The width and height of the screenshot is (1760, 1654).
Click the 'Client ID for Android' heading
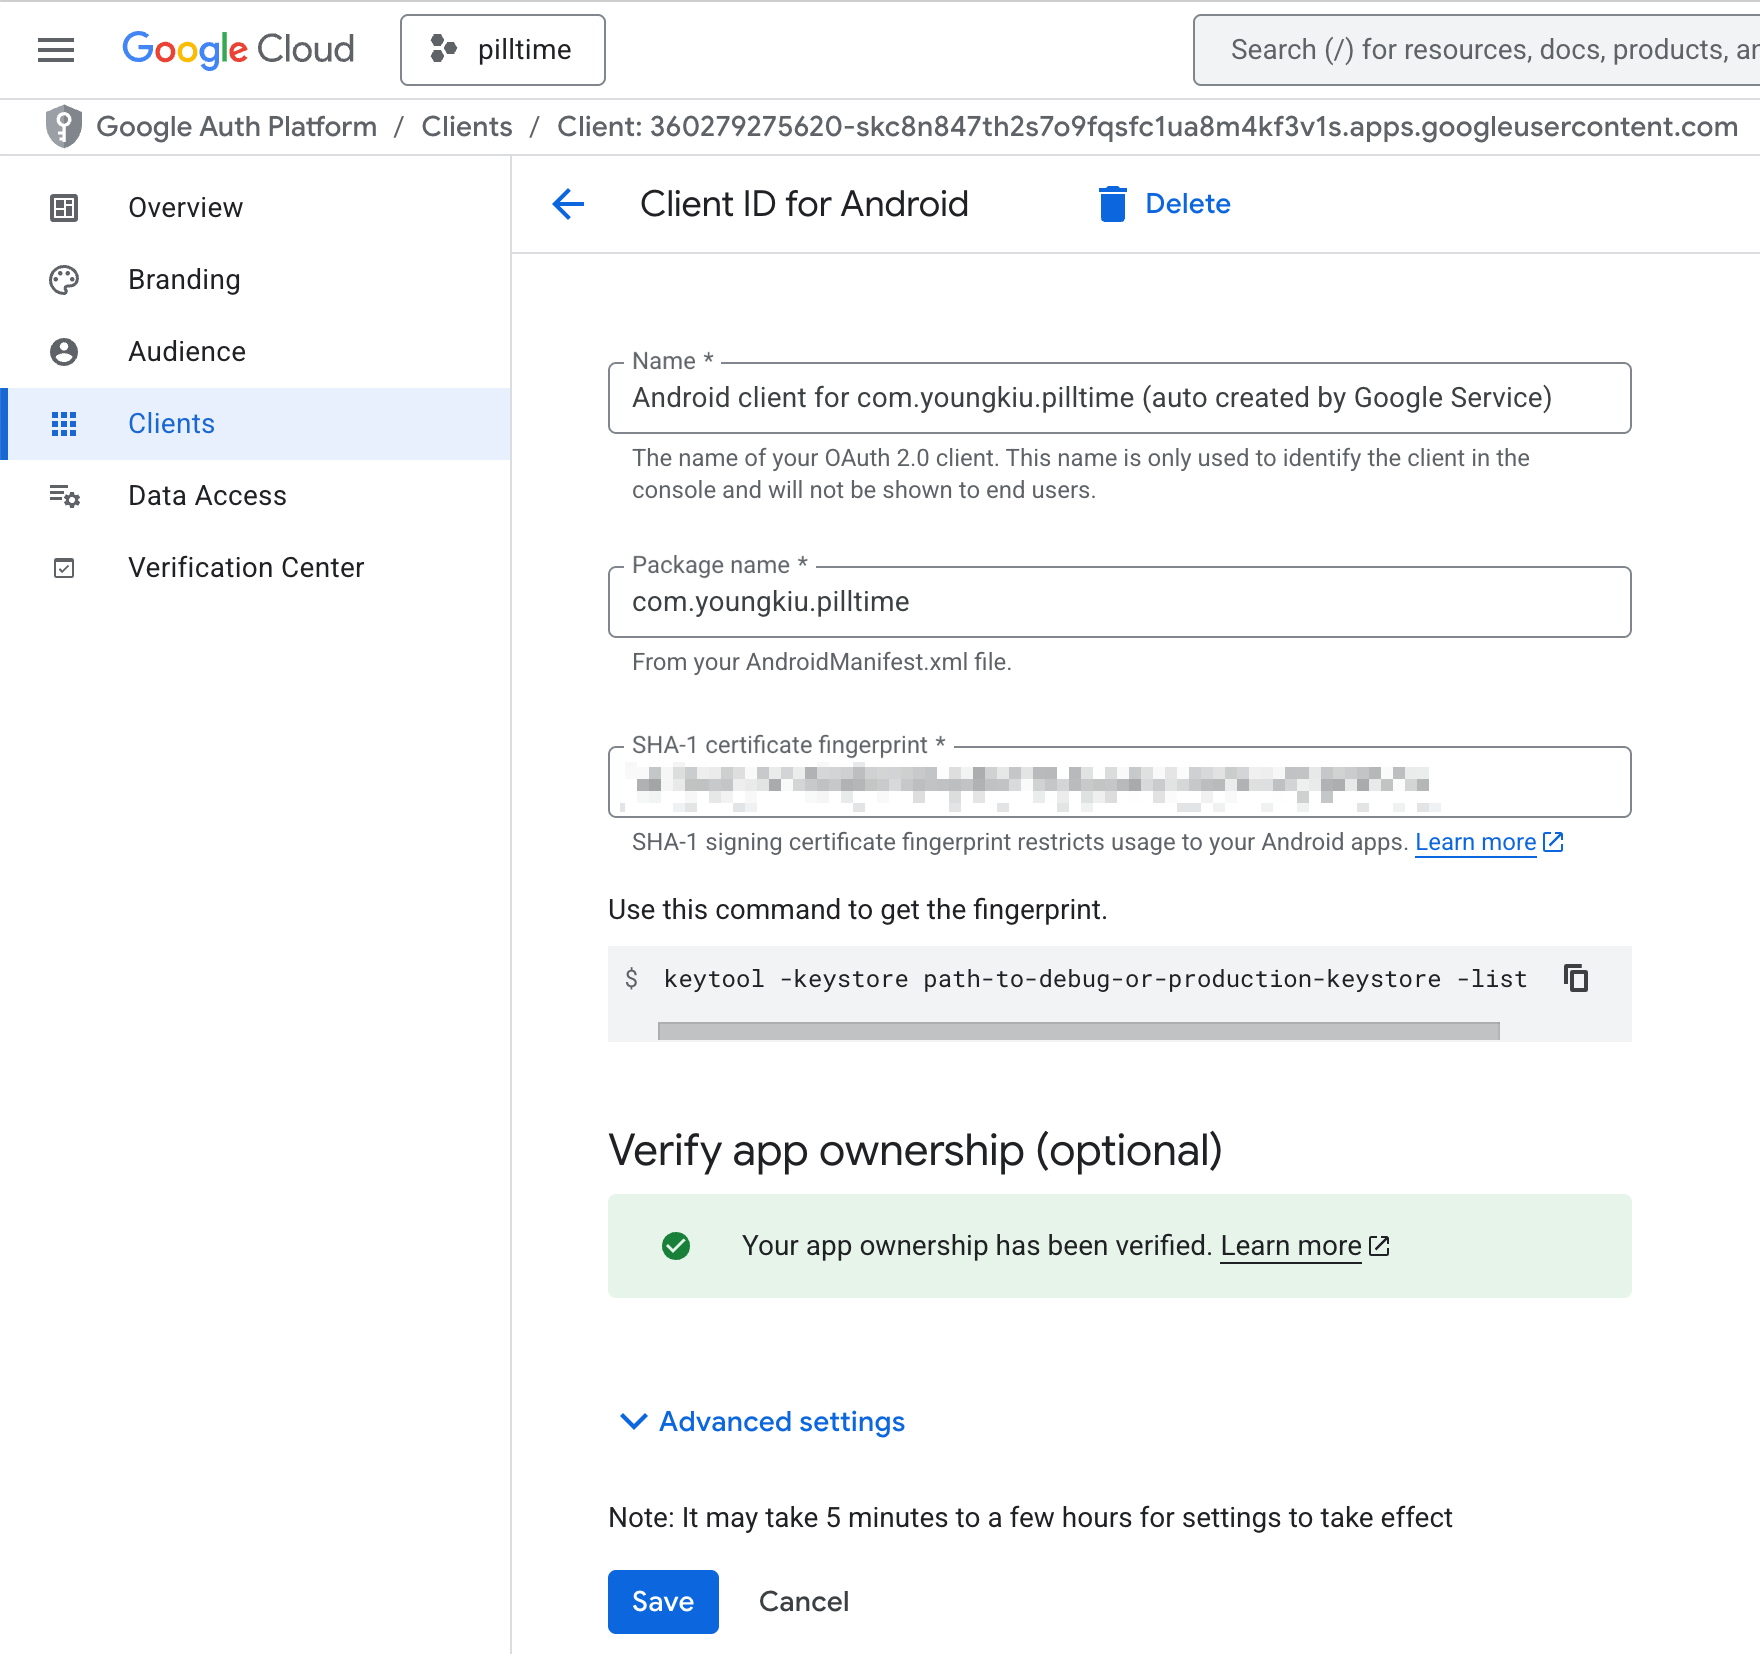[x=804, y=204]
